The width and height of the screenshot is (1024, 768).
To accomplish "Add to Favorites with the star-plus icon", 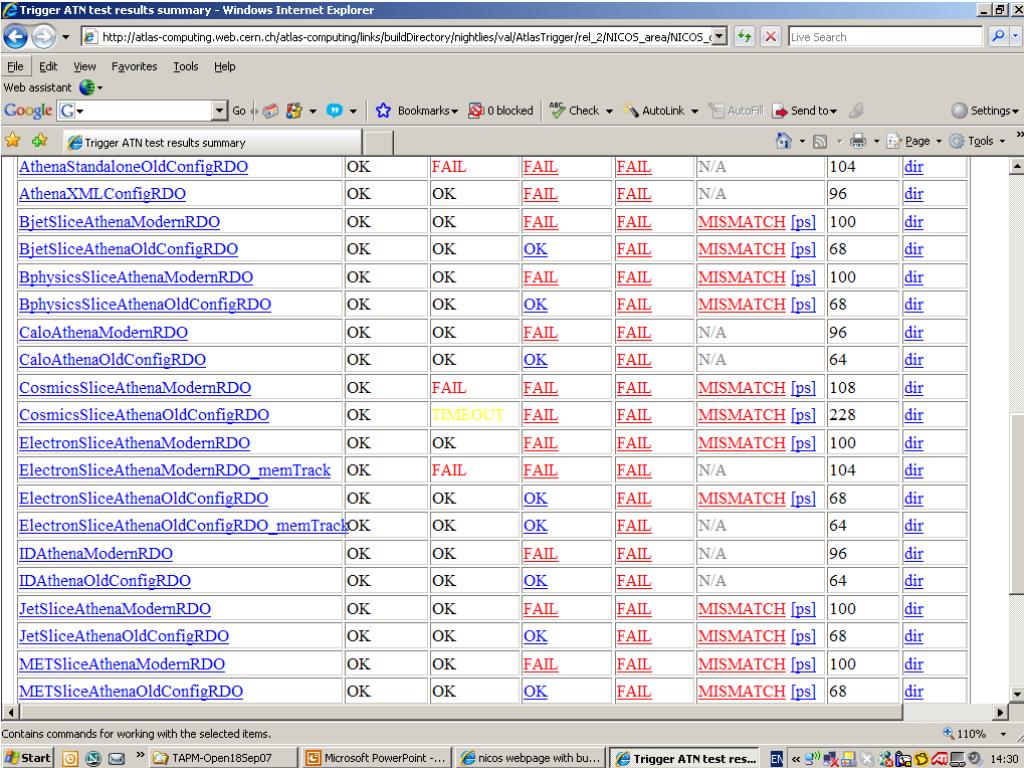I will 40,140.
